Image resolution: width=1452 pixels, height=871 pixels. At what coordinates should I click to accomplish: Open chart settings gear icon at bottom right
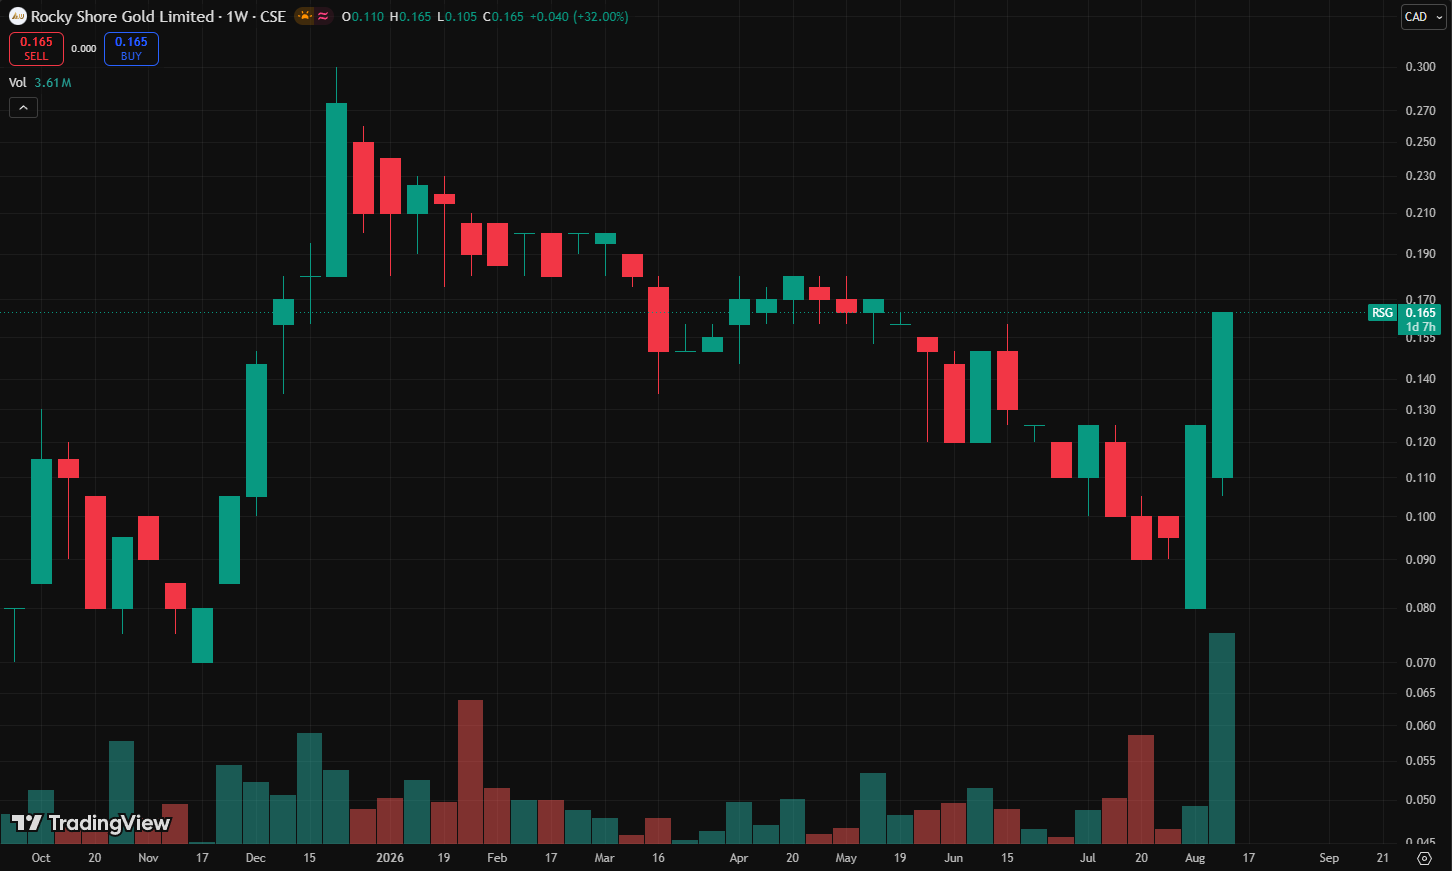tap(1424, 858)
